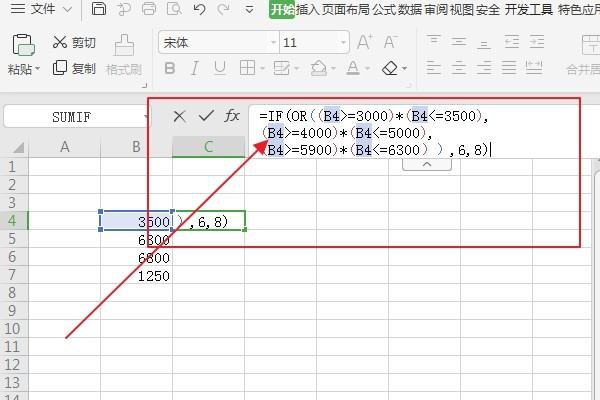600x400 pixels.
Task: Open the 安全 ribbon tab
Action: pyautogui.click(x=488, y=9)
